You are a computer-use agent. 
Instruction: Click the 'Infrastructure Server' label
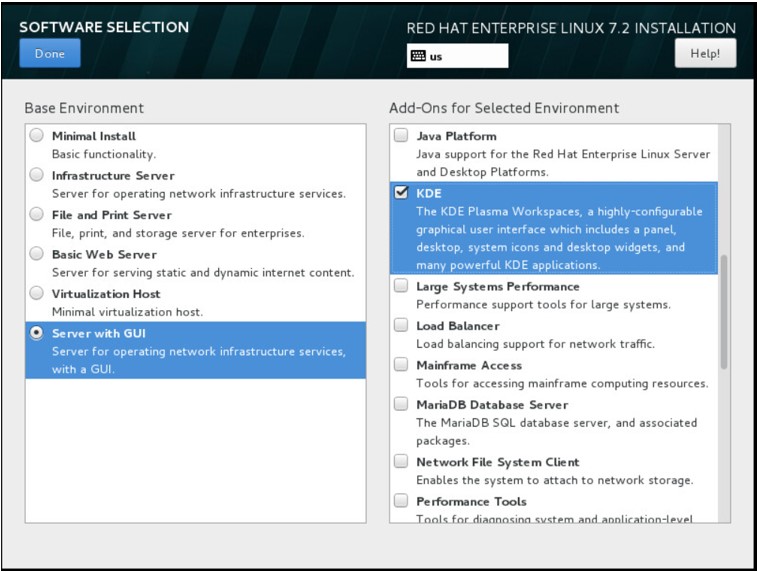coord(113,176)
